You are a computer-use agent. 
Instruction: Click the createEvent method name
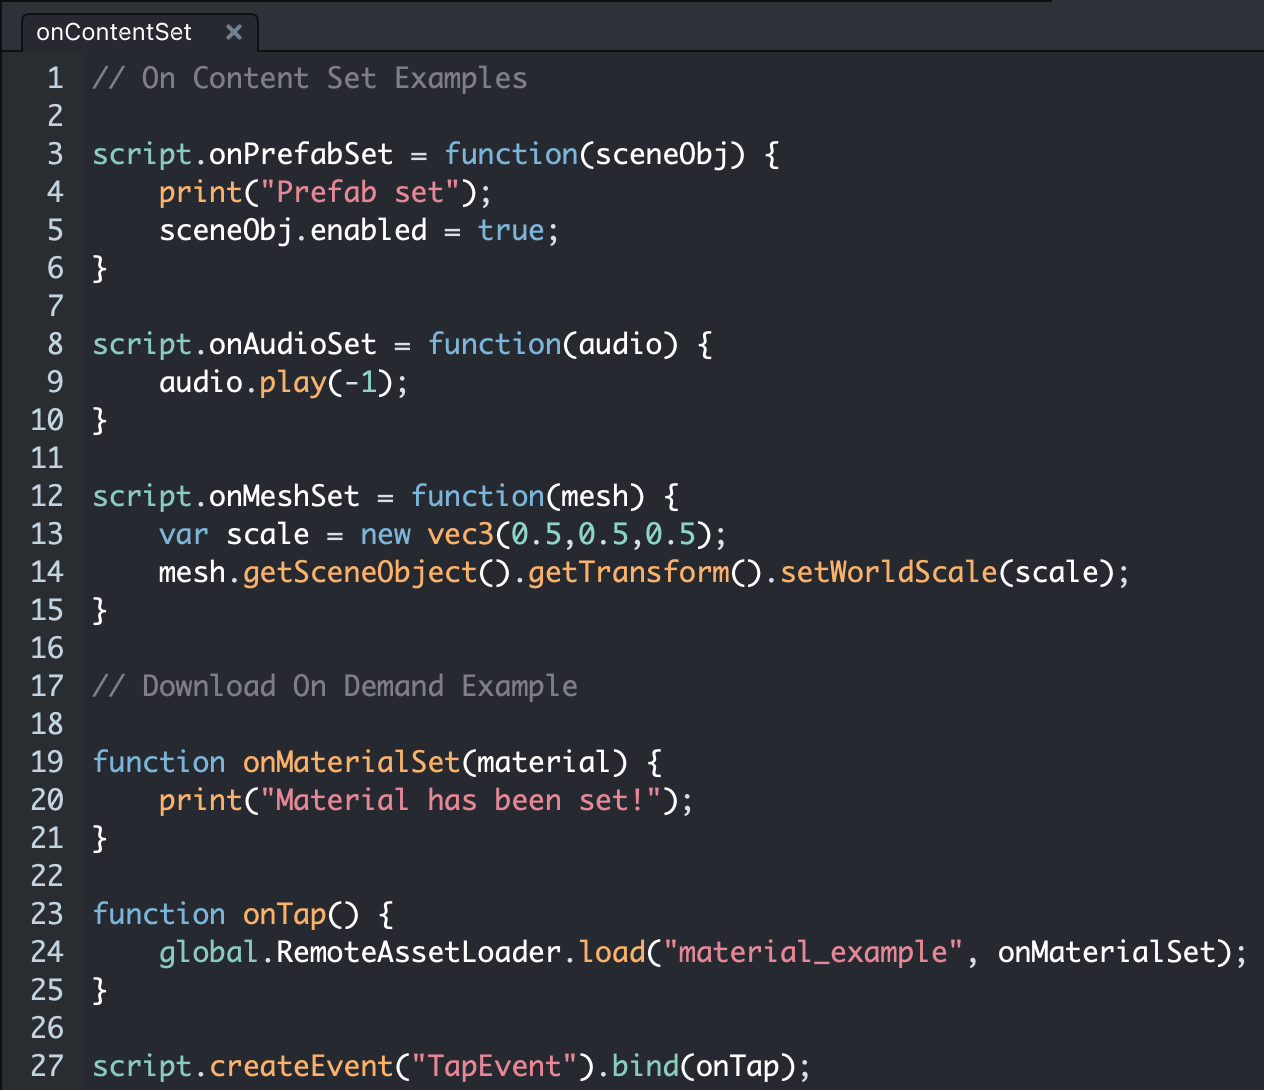pos(301,1066)
